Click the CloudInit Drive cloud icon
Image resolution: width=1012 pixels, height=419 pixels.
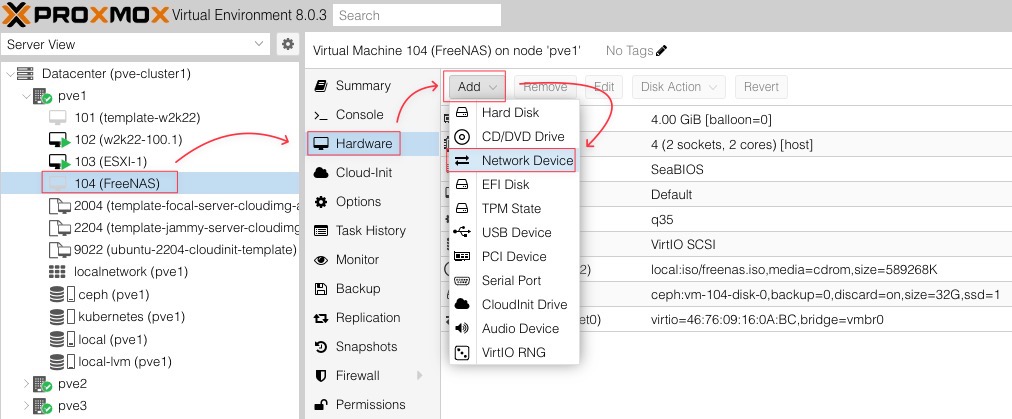[x=461, y=304]
